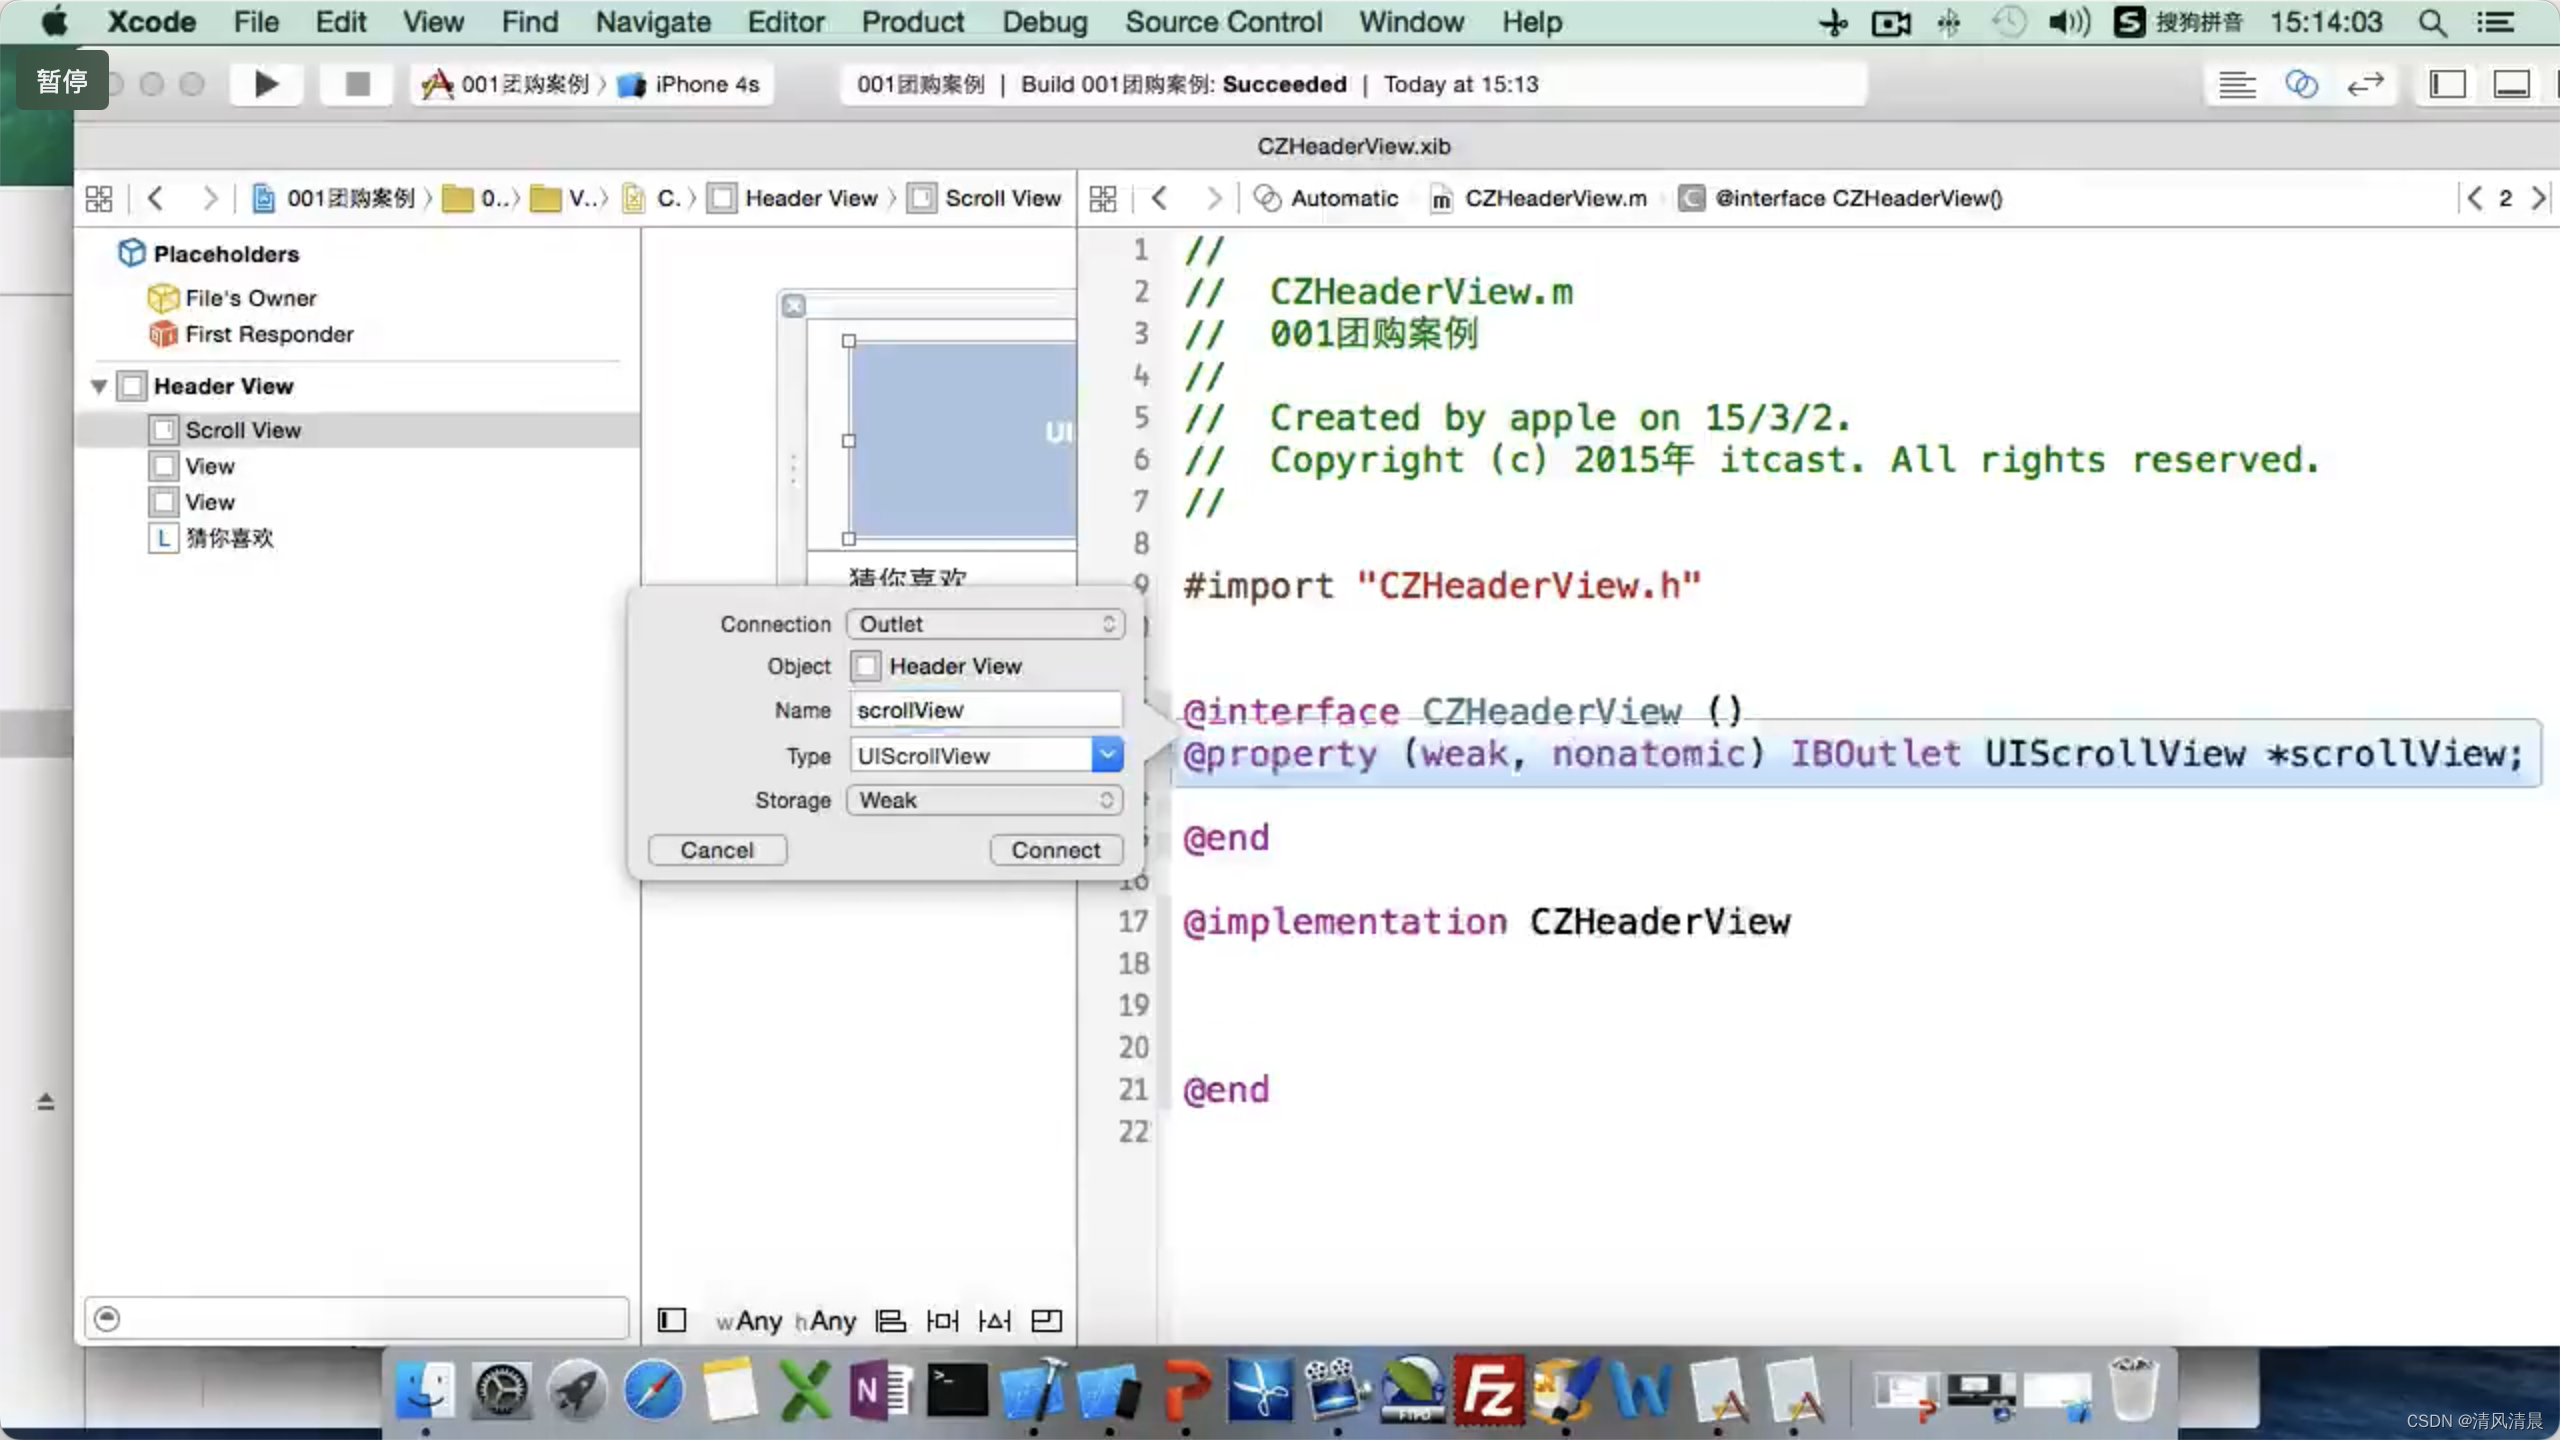Edit the outlet Name field scrollView
The height and width of the screenshot is (1440, 2560).
[x=985, y=710]
